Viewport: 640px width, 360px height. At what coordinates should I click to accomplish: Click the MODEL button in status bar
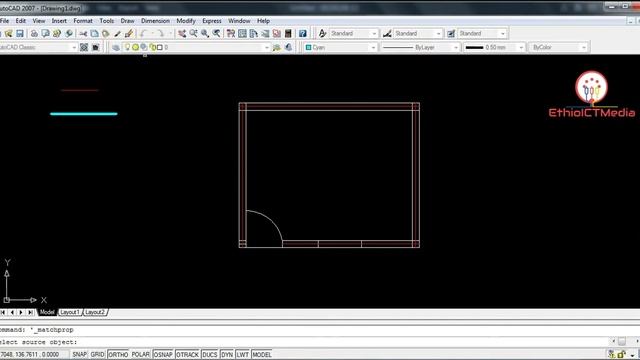click(262, 354)
